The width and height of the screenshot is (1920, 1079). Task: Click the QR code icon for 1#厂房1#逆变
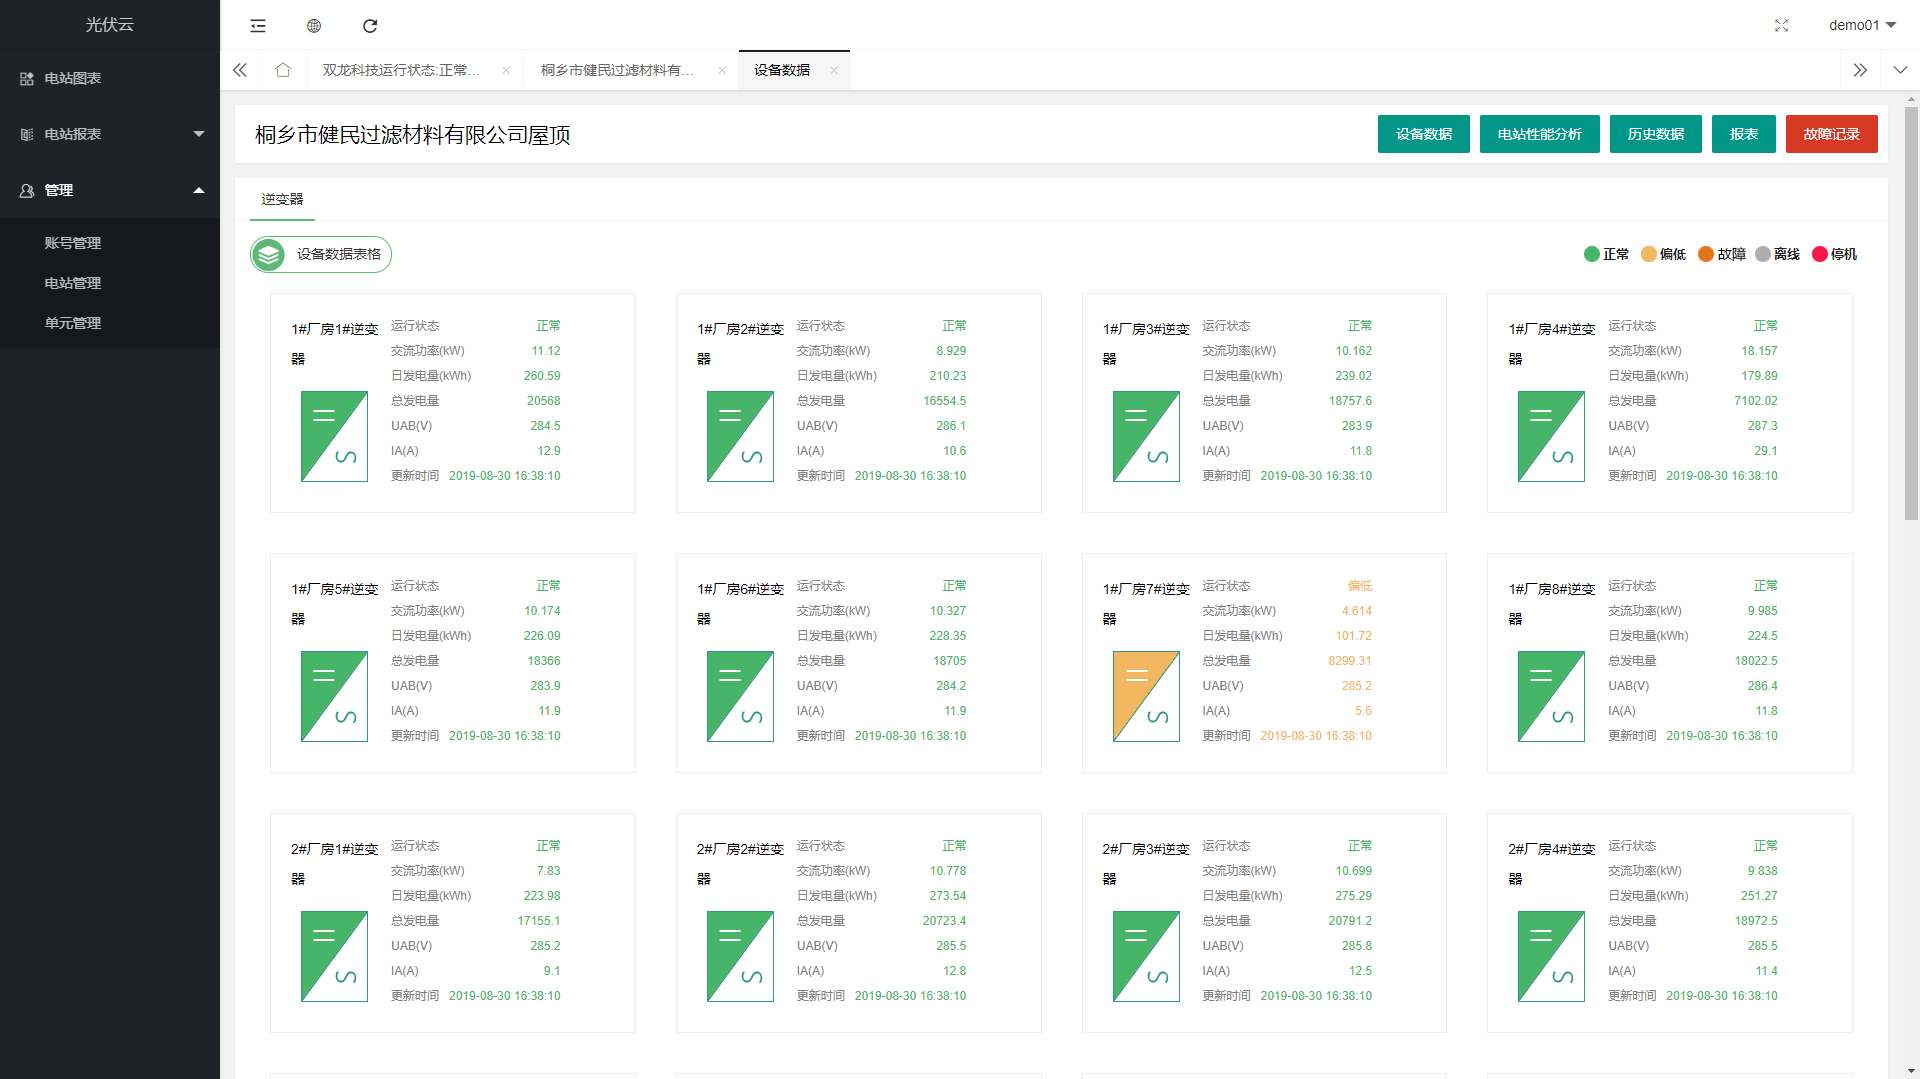pyautogui.click(x=298, y=359)
